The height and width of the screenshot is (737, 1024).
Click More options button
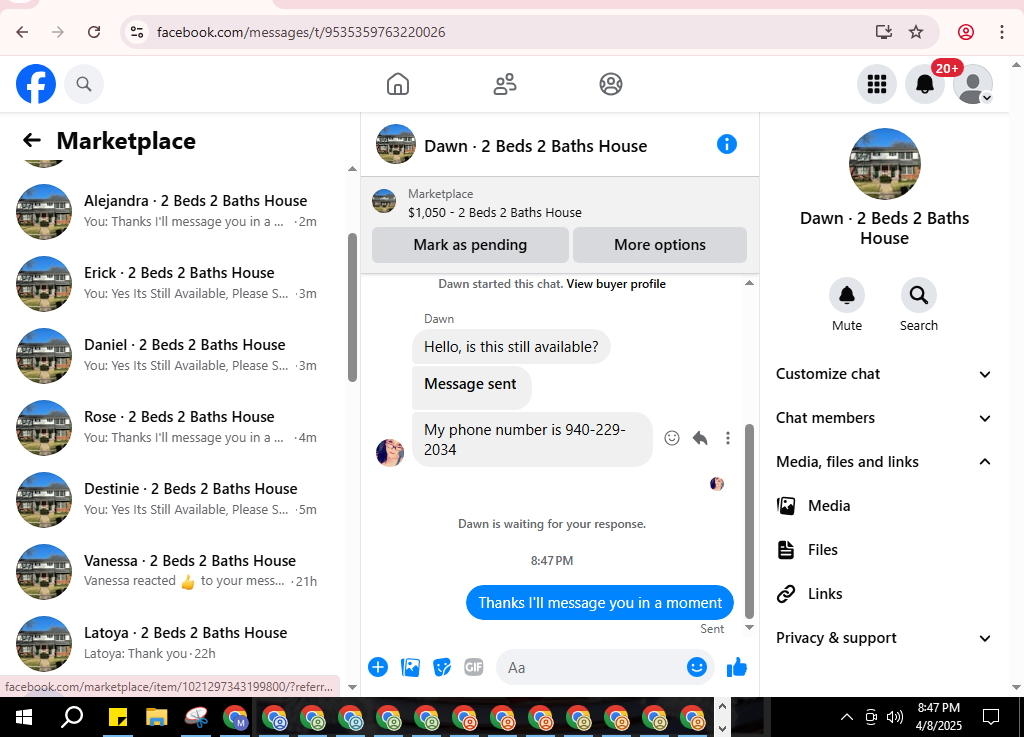click(x=660, y=245)
